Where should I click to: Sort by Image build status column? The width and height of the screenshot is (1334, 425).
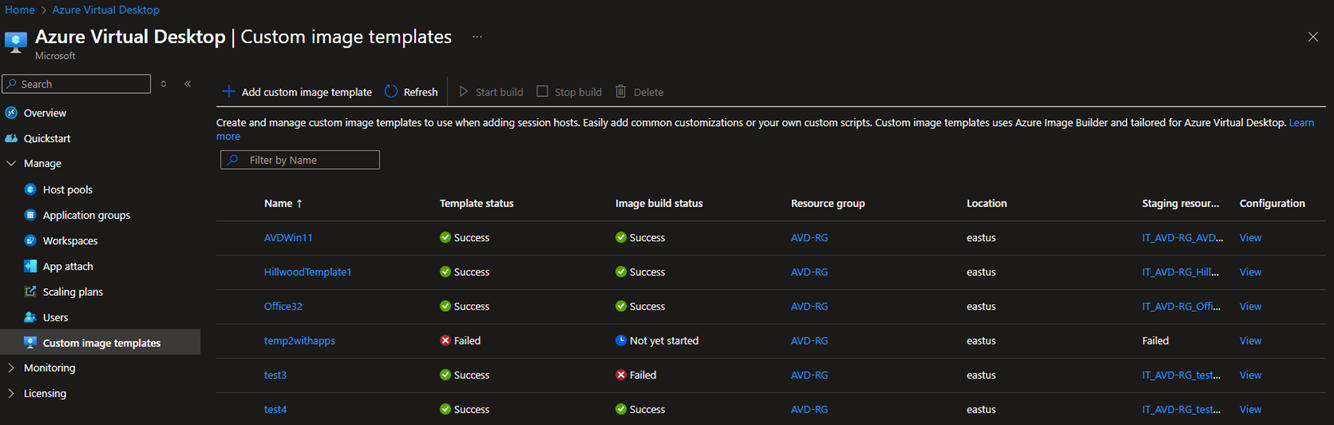[659, 203]
